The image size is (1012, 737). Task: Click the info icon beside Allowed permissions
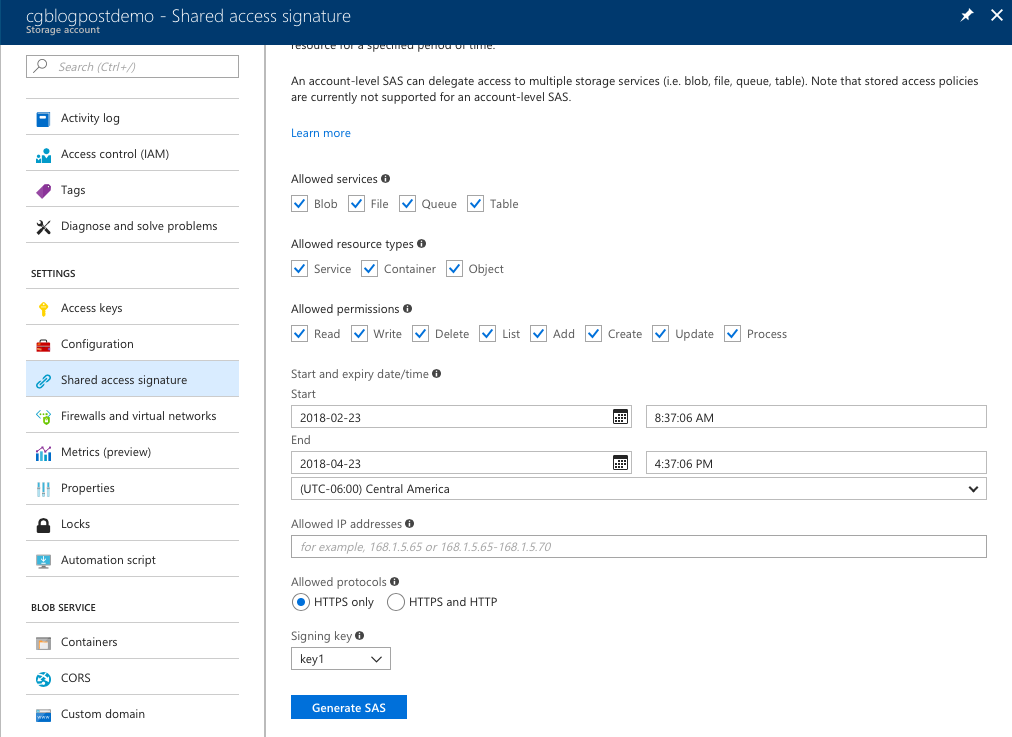tap(407, 309)
